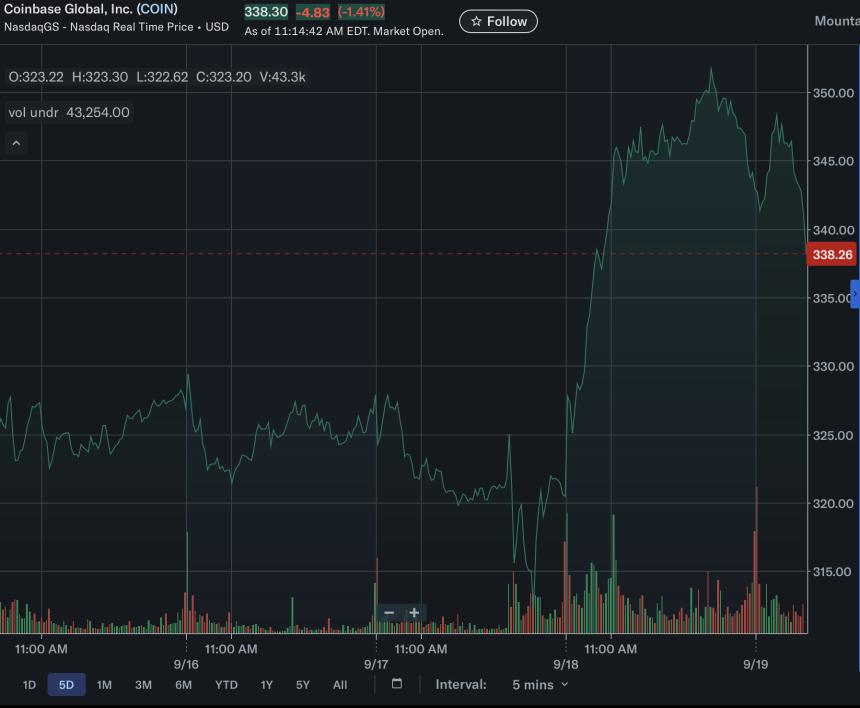
Task: View the YTD chart
Action: pyautogui.click(x=226, y=684)
